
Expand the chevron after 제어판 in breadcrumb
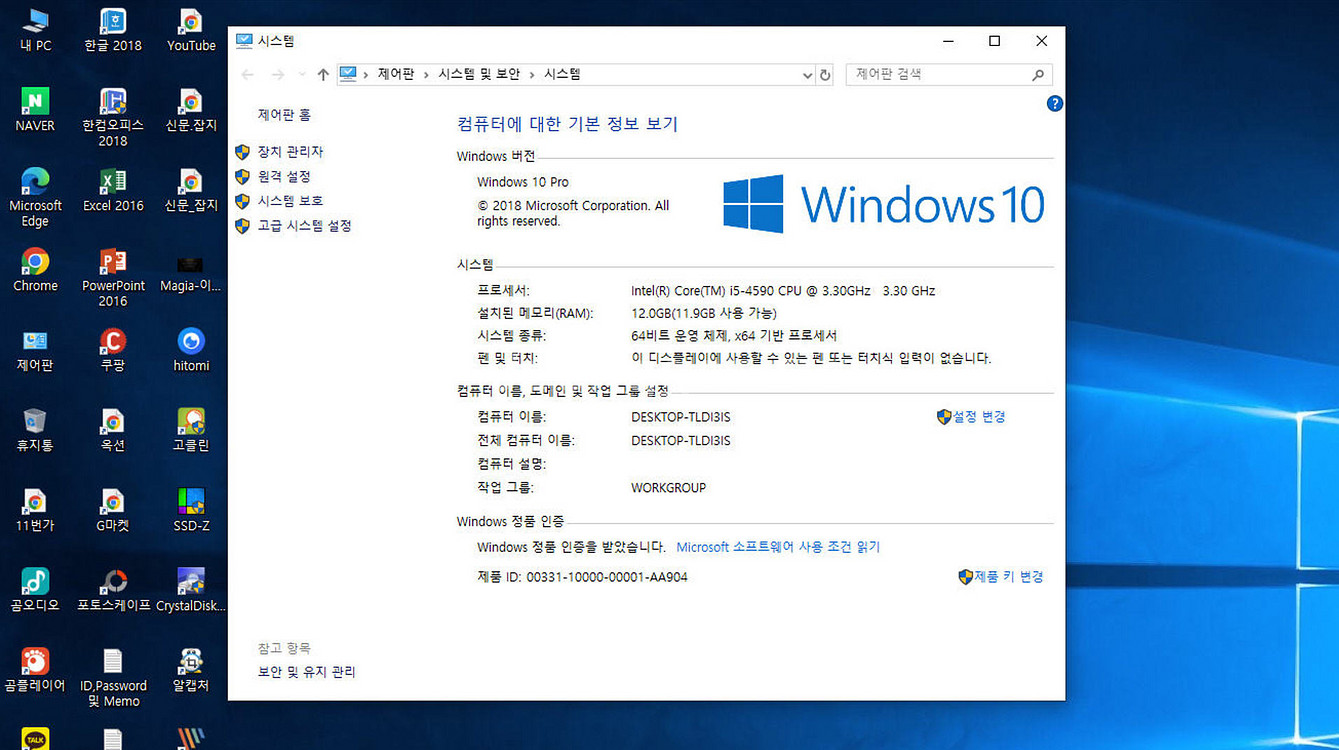click(x=426, y=74)
